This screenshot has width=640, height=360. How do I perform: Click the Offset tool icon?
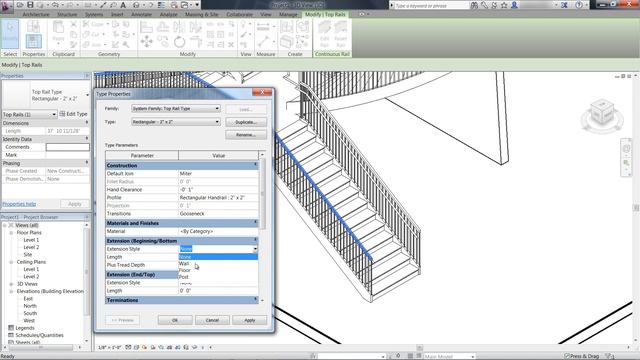tap(163, 27)
